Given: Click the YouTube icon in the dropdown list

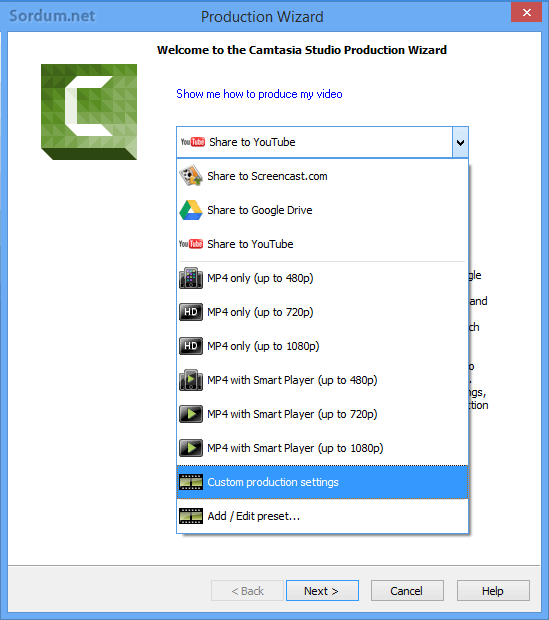Looking at the screenshot, I should pos(191,244).
